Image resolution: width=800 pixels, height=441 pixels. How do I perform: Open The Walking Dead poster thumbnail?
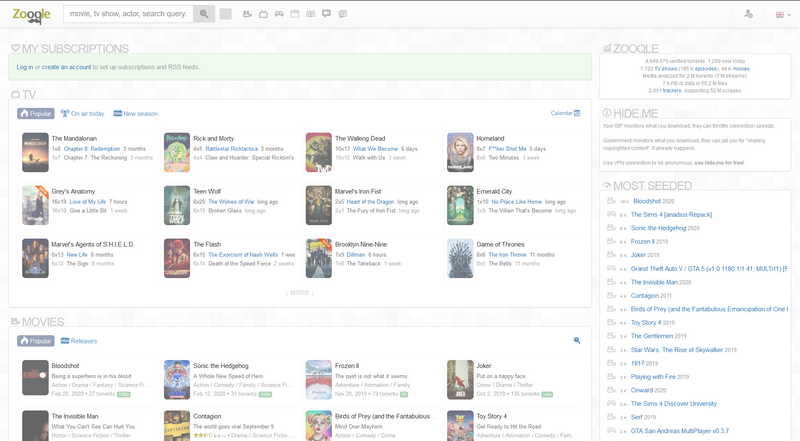pyautogui.click(x=319, y=152)
